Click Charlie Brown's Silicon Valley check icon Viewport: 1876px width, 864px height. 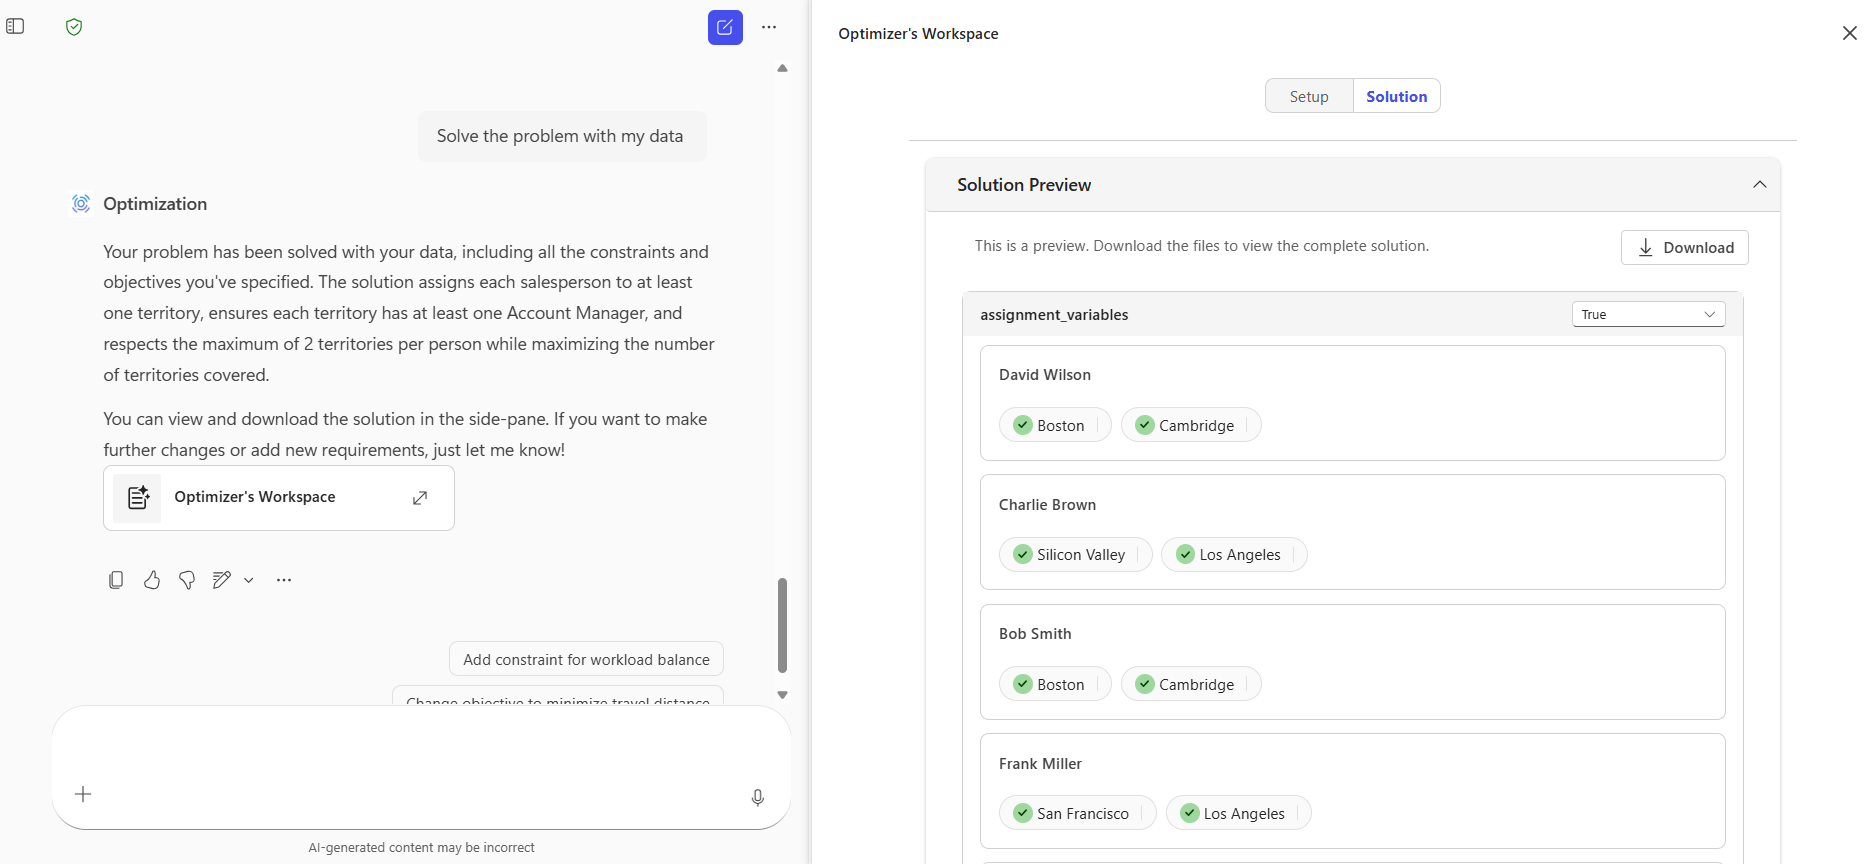(x=1023, y=554)
